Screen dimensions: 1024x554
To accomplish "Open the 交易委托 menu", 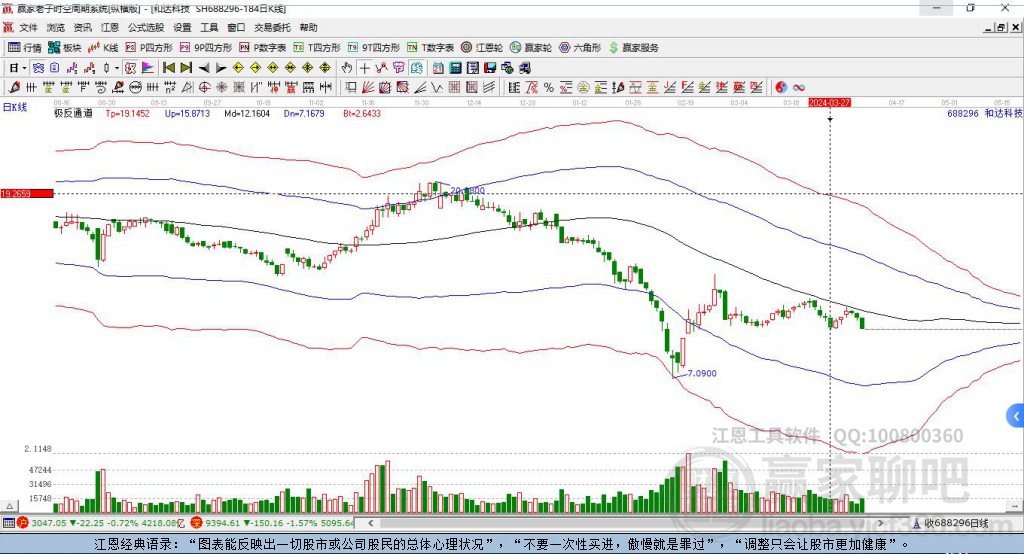I will tap(272, 27).
